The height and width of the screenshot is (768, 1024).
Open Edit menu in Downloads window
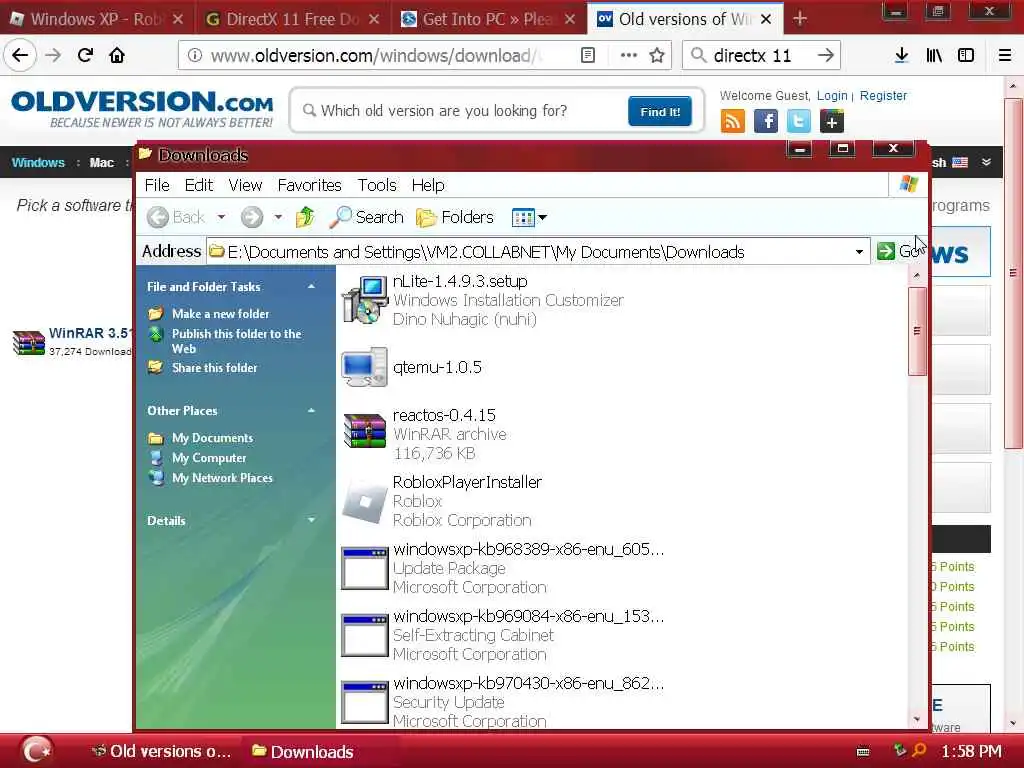tap(199, 185)
